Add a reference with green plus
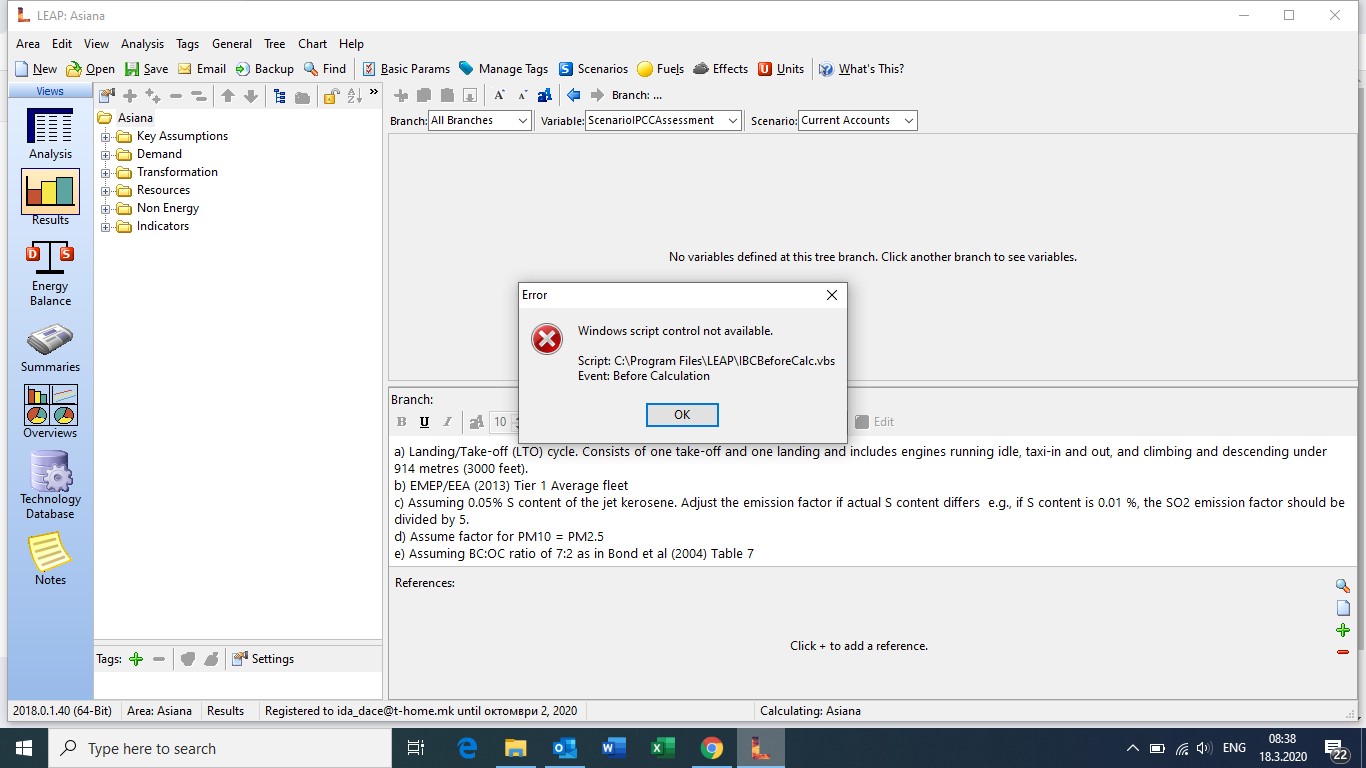Viewport: 1366px width, 768px height. (1343, 630)
